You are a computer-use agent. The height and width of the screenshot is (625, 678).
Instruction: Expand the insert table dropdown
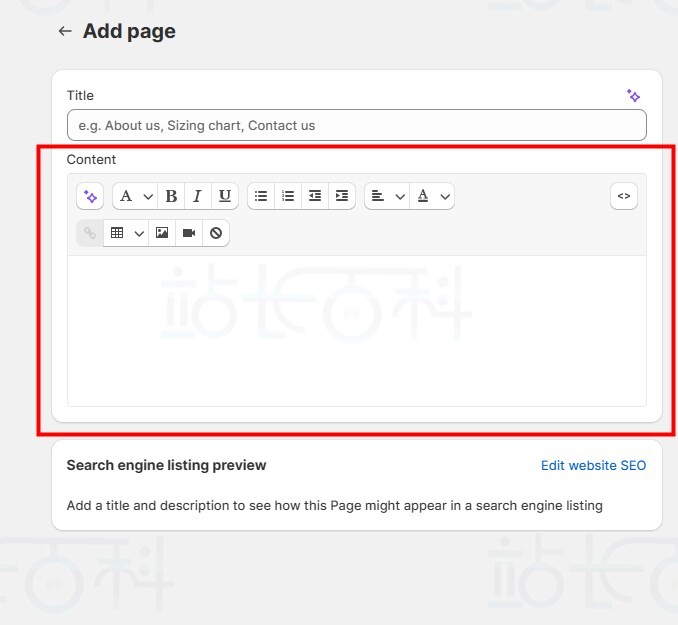point(126,233)
